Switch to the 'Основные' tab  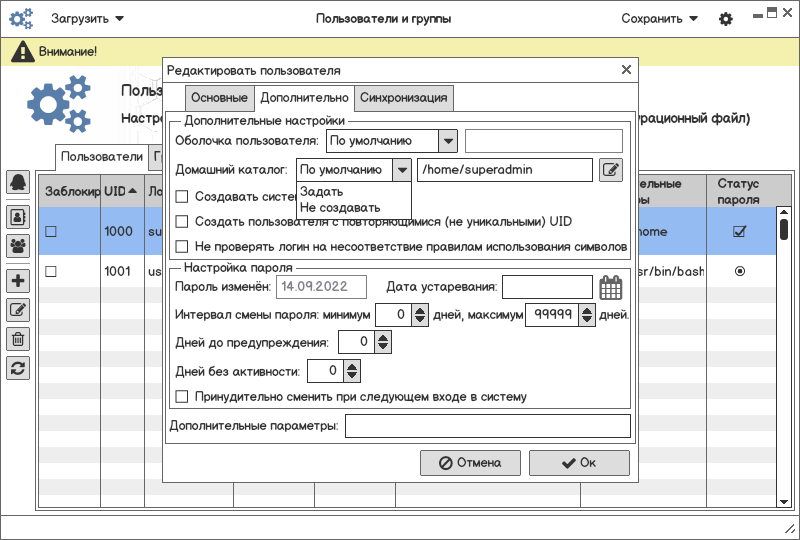[219, 98]
